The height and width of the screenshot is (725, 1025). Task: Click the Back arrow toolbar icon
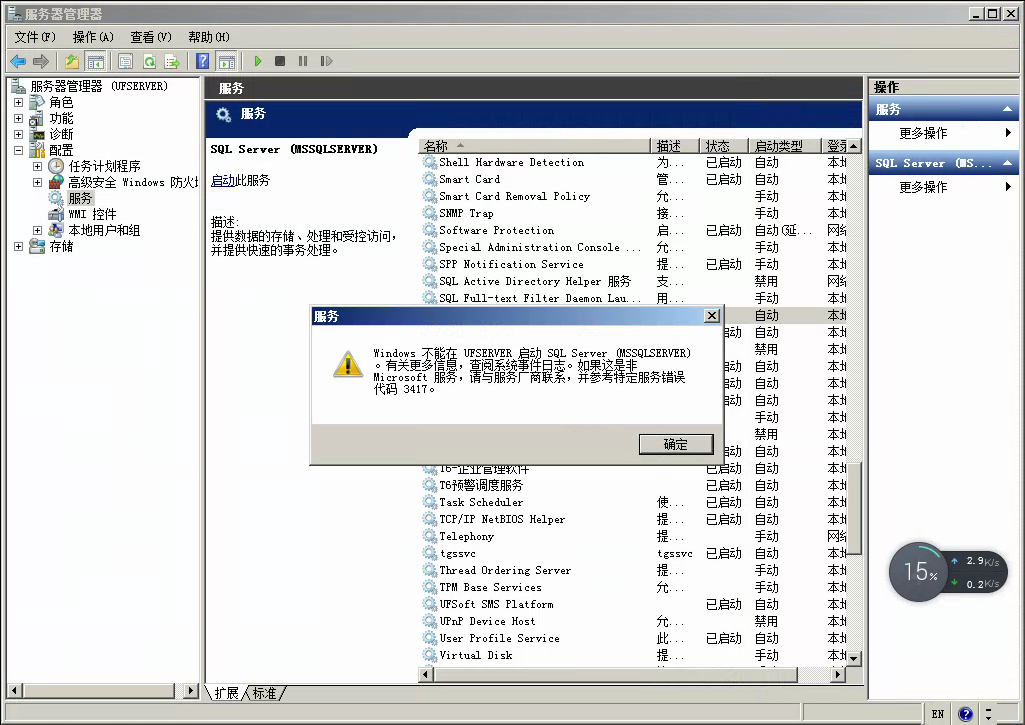point(18,61)
